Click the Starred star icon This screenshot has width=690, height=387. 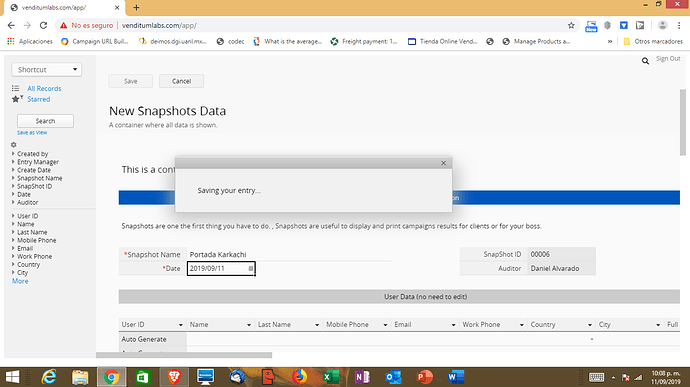click(x=16, y=99)
